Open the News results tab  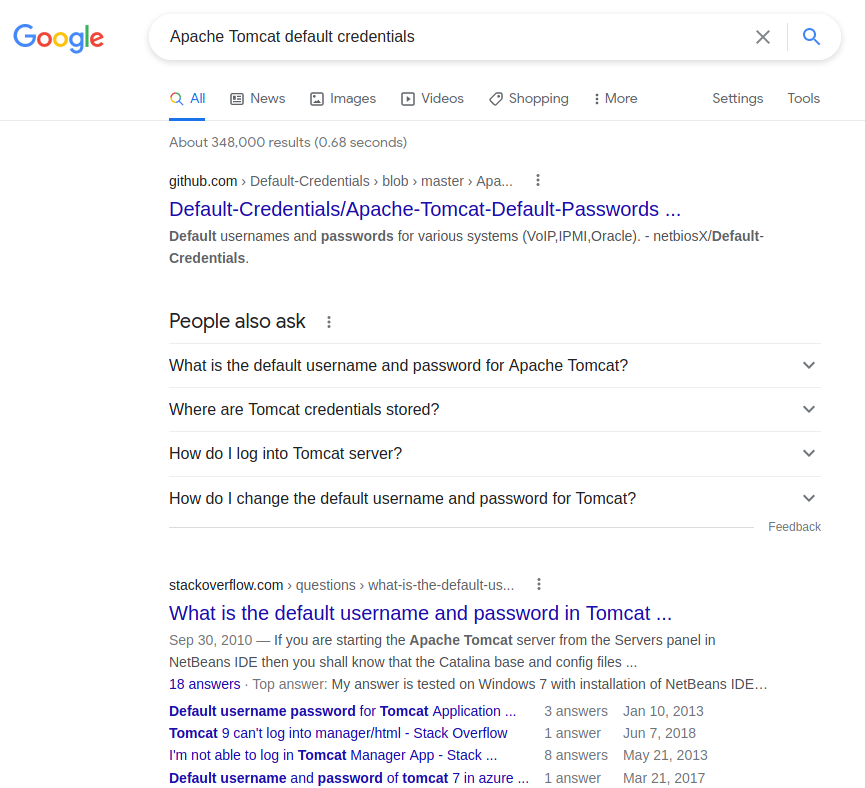[x=257, y=98]
